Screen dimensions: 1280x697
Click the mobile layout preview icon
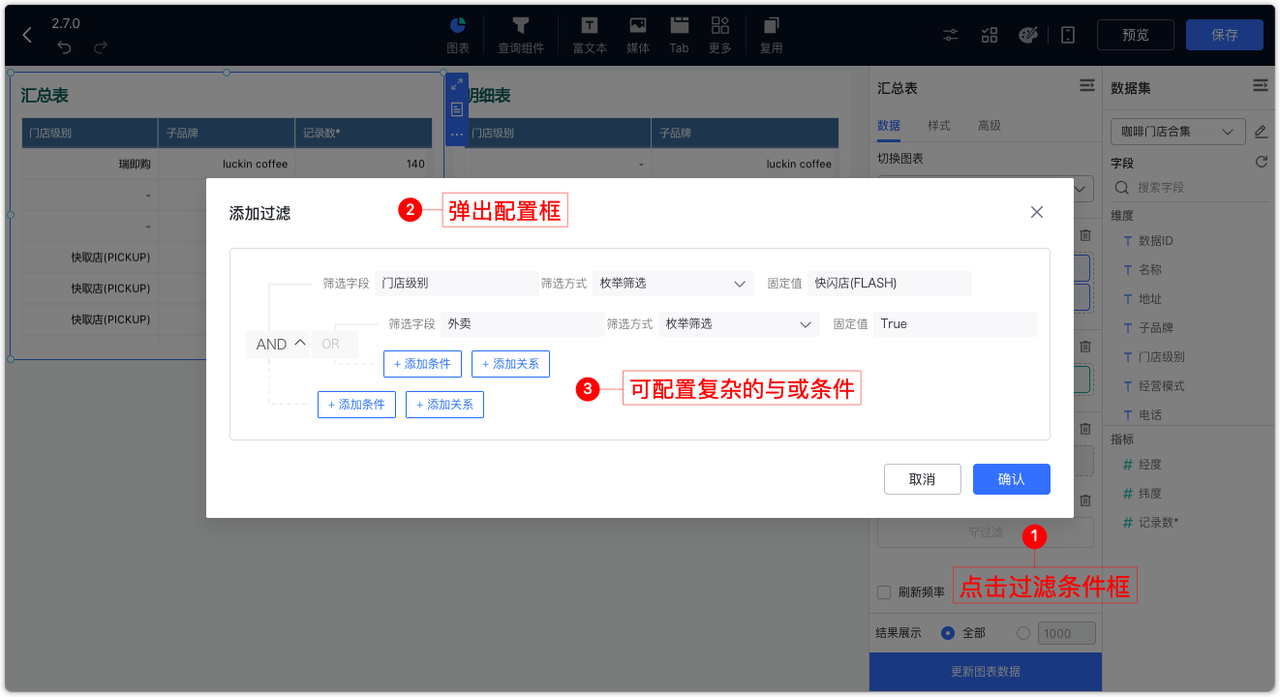pos(1067,34)
